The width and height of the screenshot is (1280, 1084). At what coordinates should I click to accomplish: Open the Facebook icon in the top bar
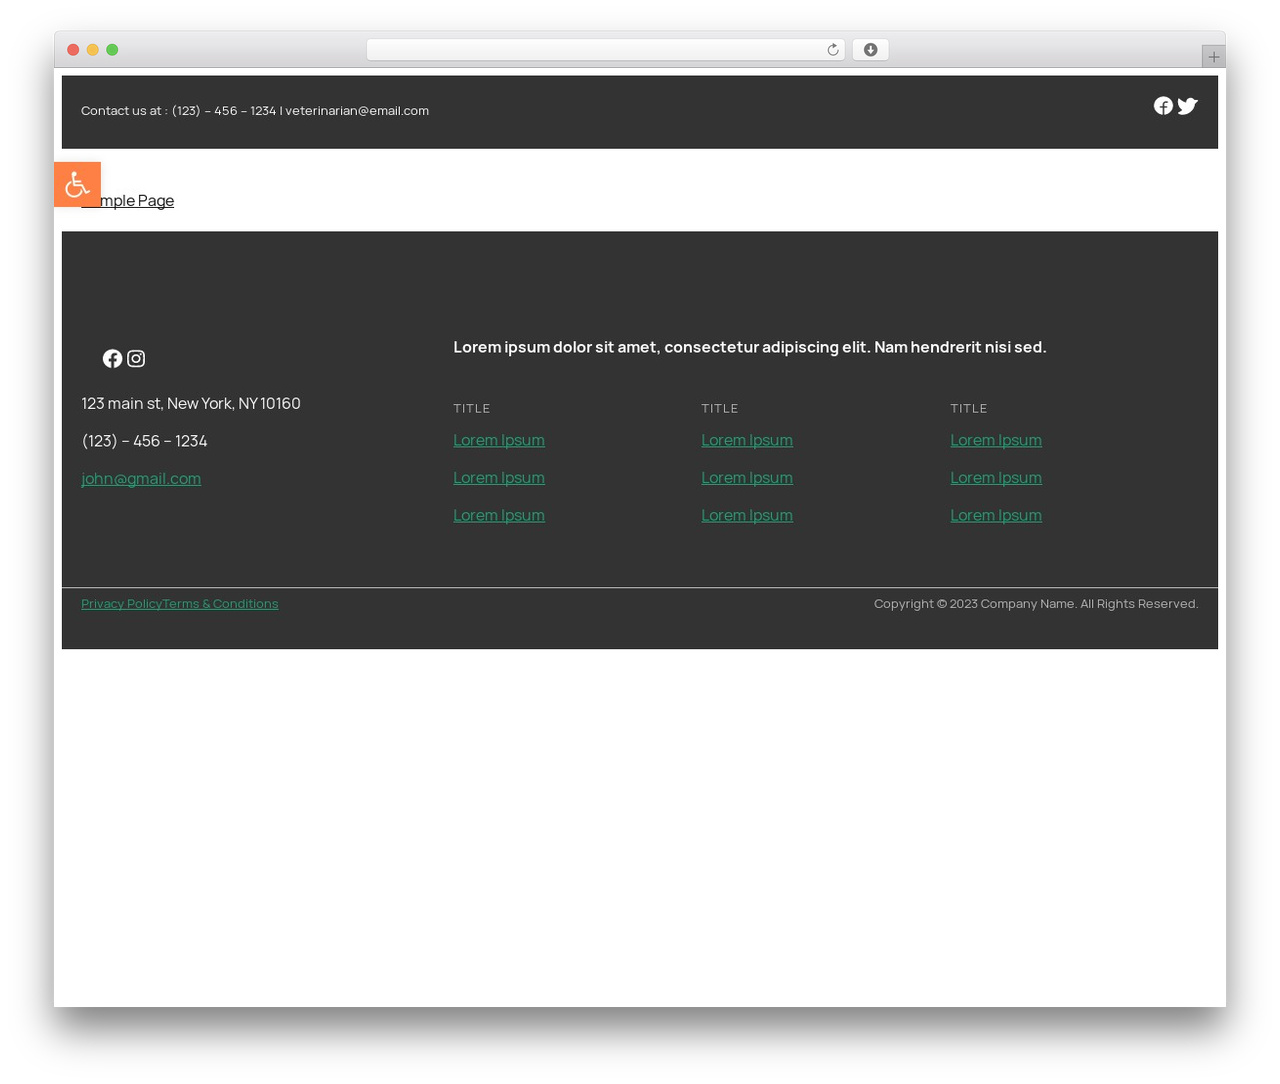click(1163, 106)
